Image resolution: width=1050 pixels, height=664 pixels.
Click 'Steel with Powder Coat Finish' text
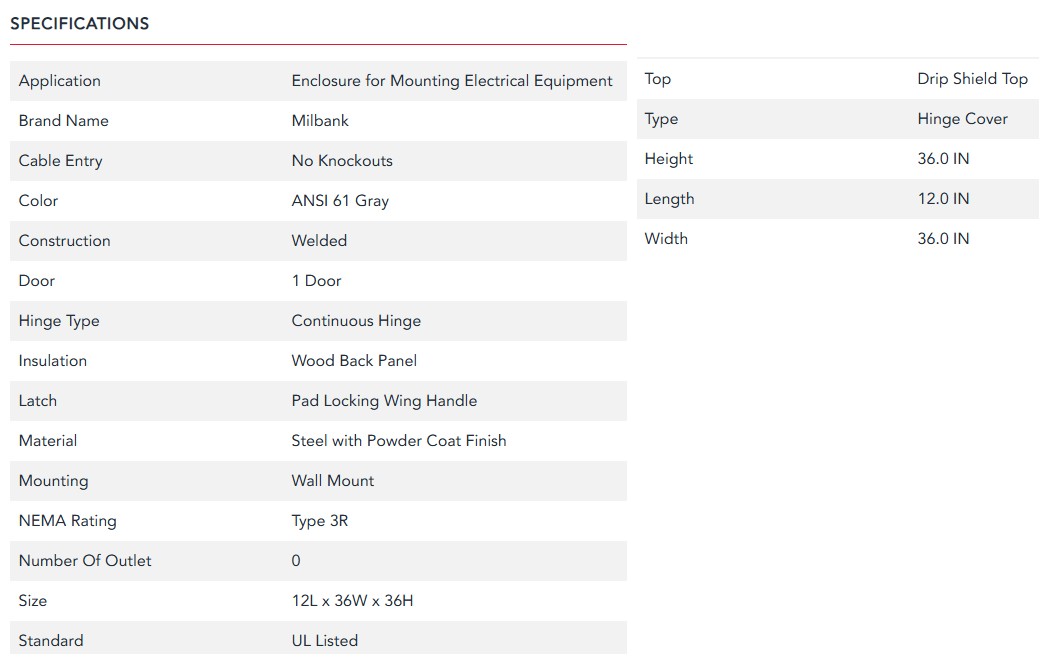(x=399, y=441)
